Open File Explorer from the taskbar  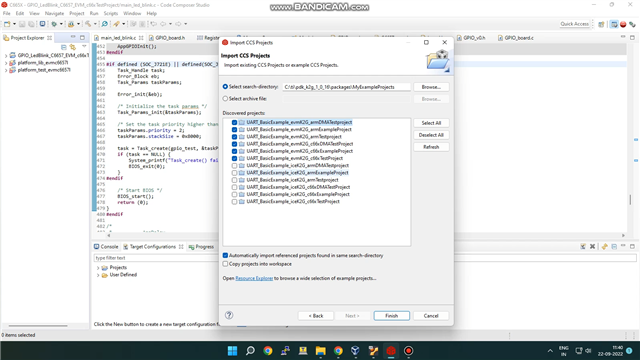click(x=320, y=351)
